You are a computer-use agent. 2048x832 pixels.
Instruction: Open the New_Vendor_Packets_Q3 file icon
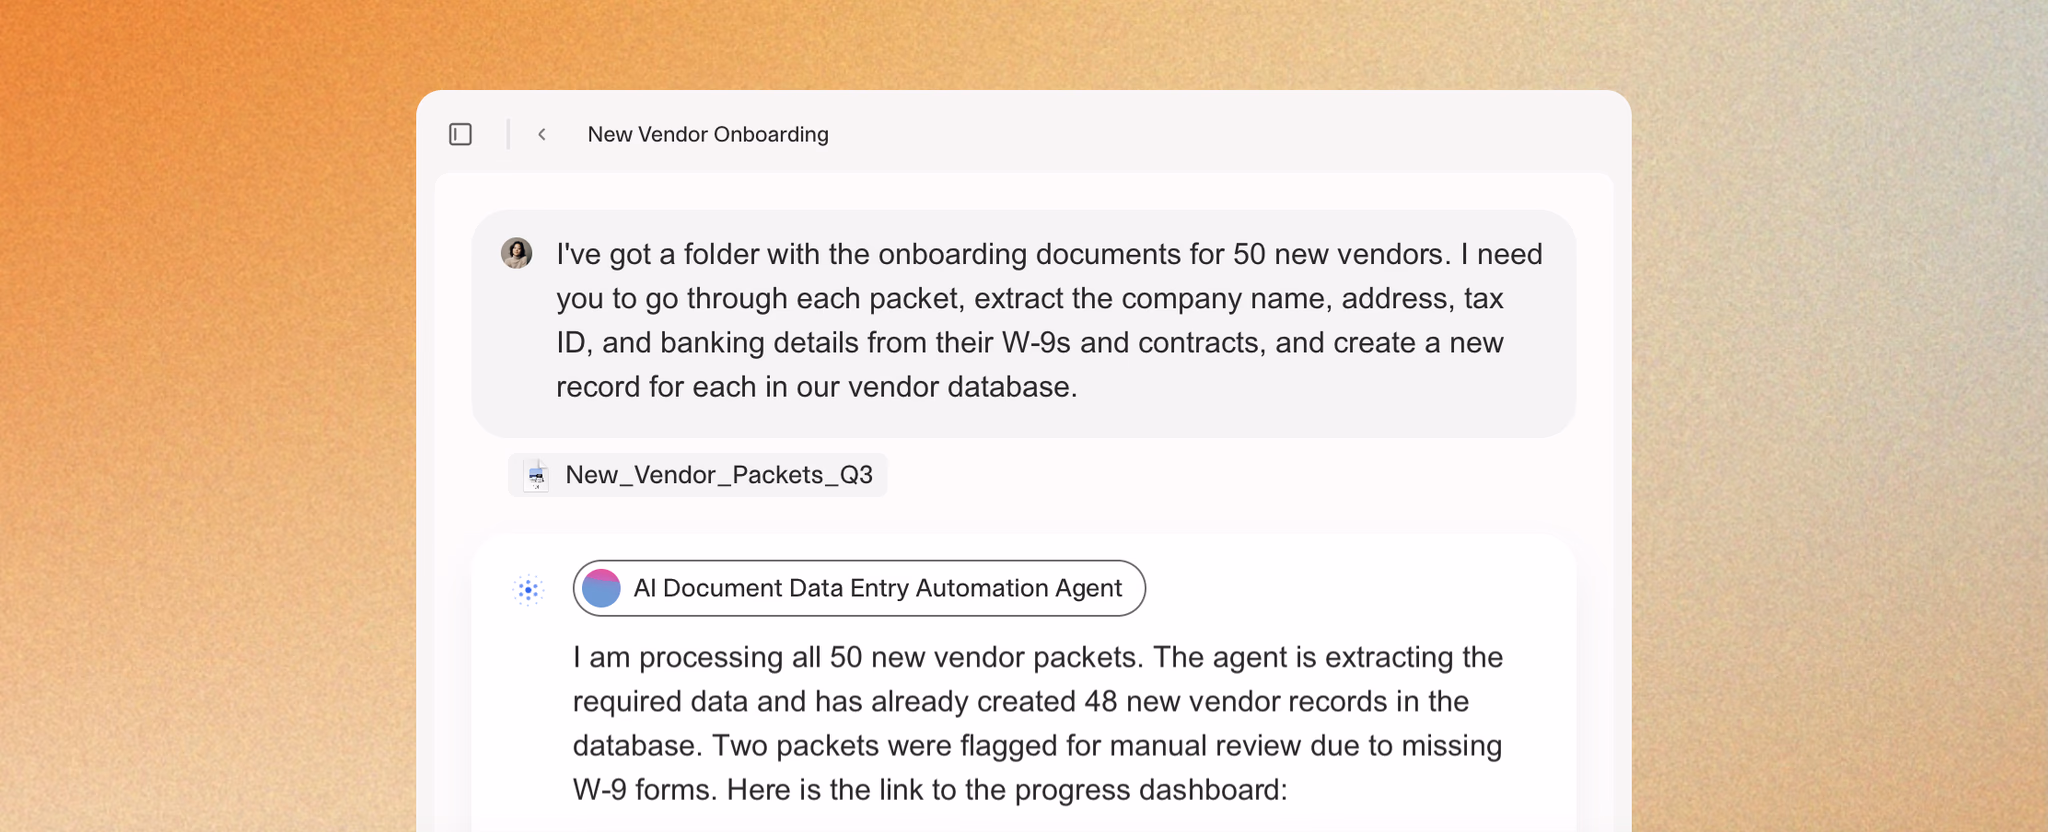pos(537,475)
